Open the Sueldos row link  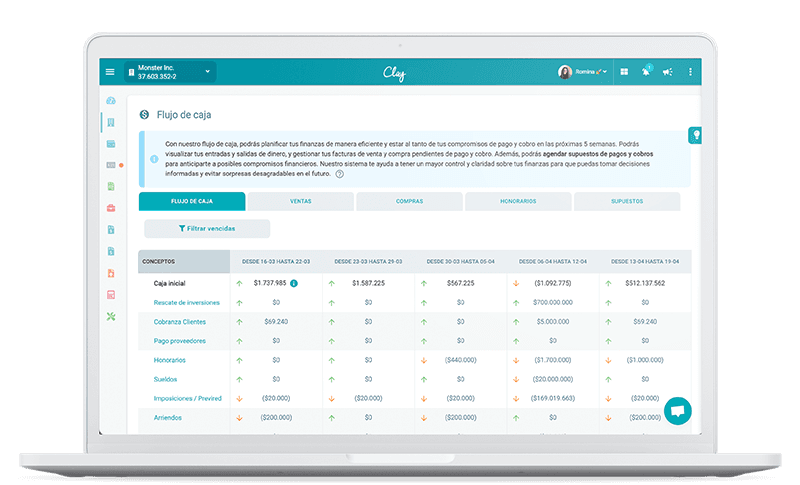[165, 379]
